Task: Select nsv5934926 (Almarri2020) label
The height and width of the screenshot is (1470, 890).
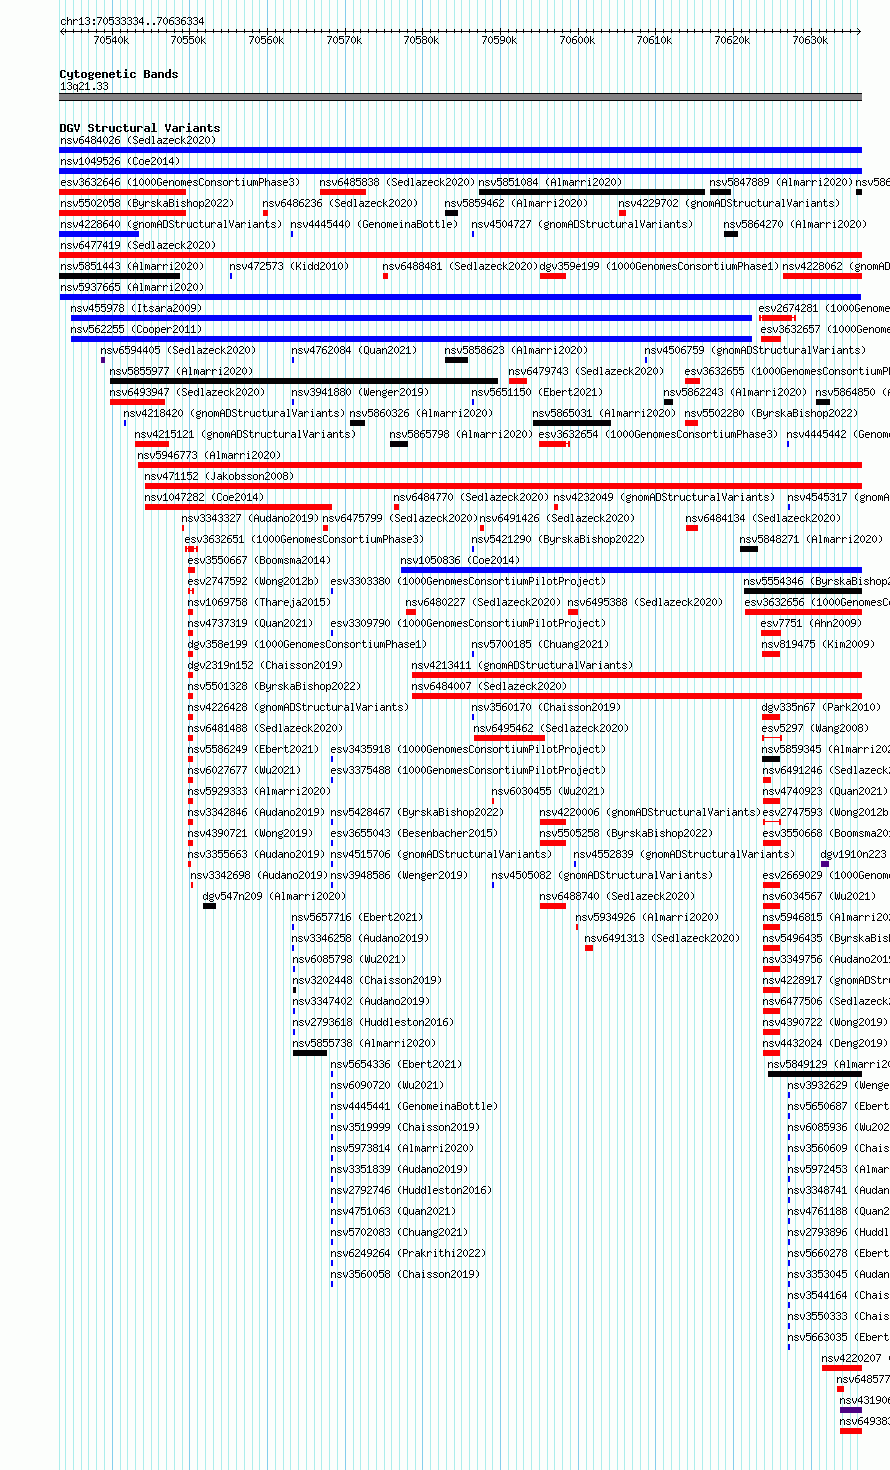Action: pyautogui.click(x=646, y=917)
